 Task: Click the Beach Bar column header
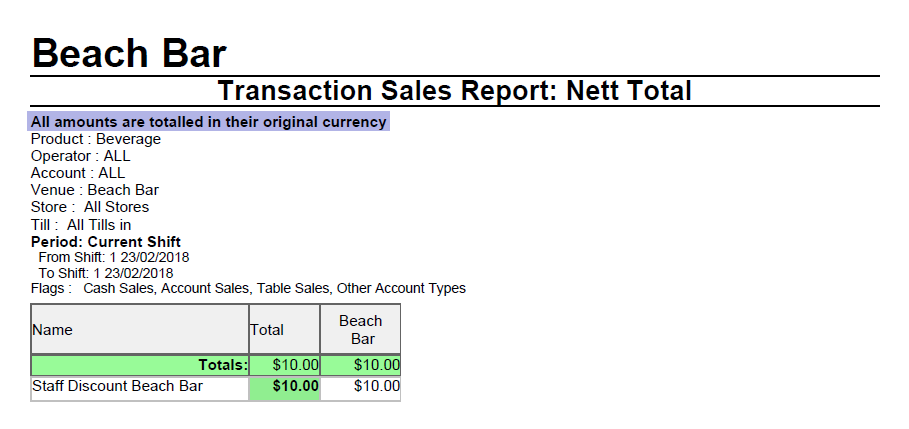pyautogui.click(x=360, y=329)
